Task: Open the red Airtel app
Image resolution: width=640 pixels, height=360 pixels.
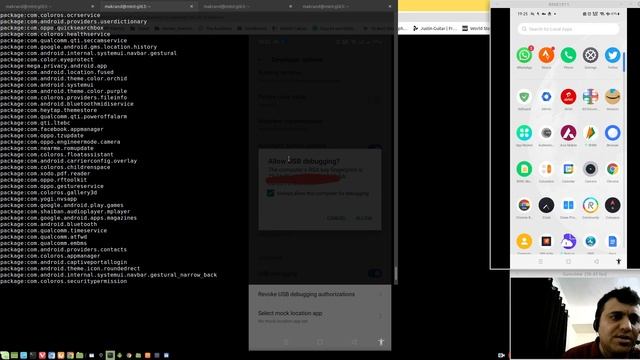Action: [568, 97]
